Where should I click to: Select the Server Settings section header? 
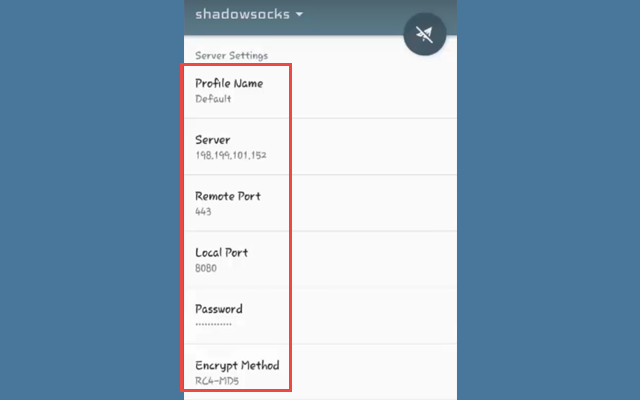[231, 55]
